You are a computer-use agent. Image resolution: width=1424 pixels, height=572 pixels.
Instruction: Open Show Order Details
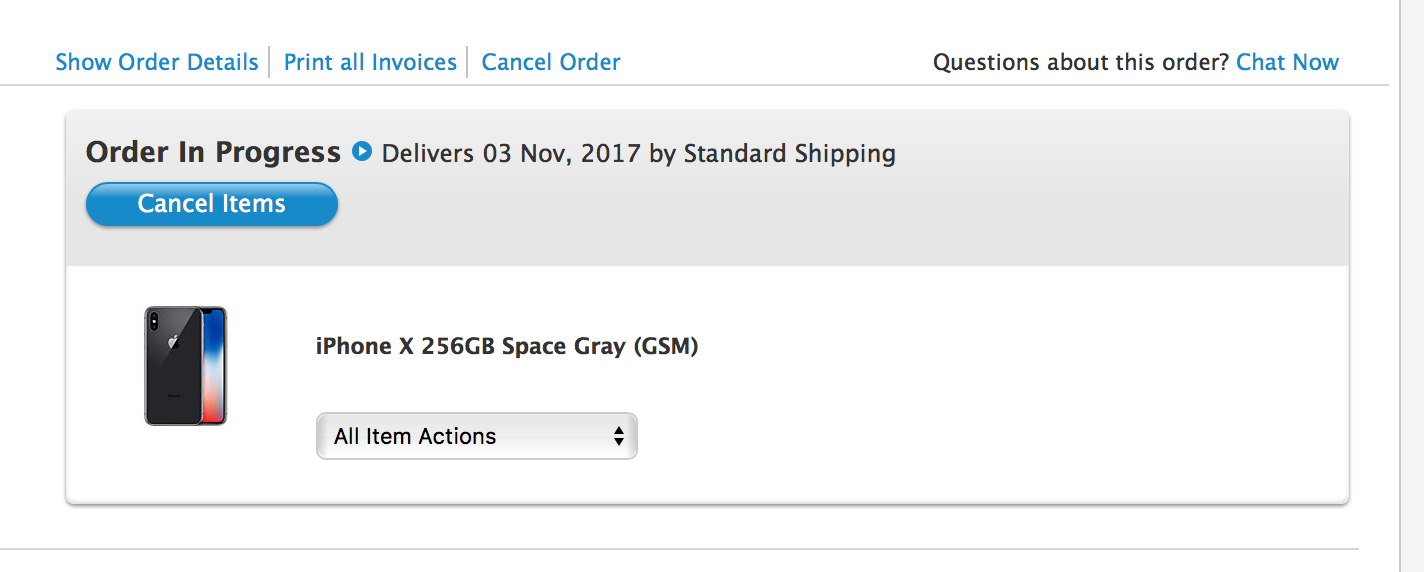click(157, 62)
